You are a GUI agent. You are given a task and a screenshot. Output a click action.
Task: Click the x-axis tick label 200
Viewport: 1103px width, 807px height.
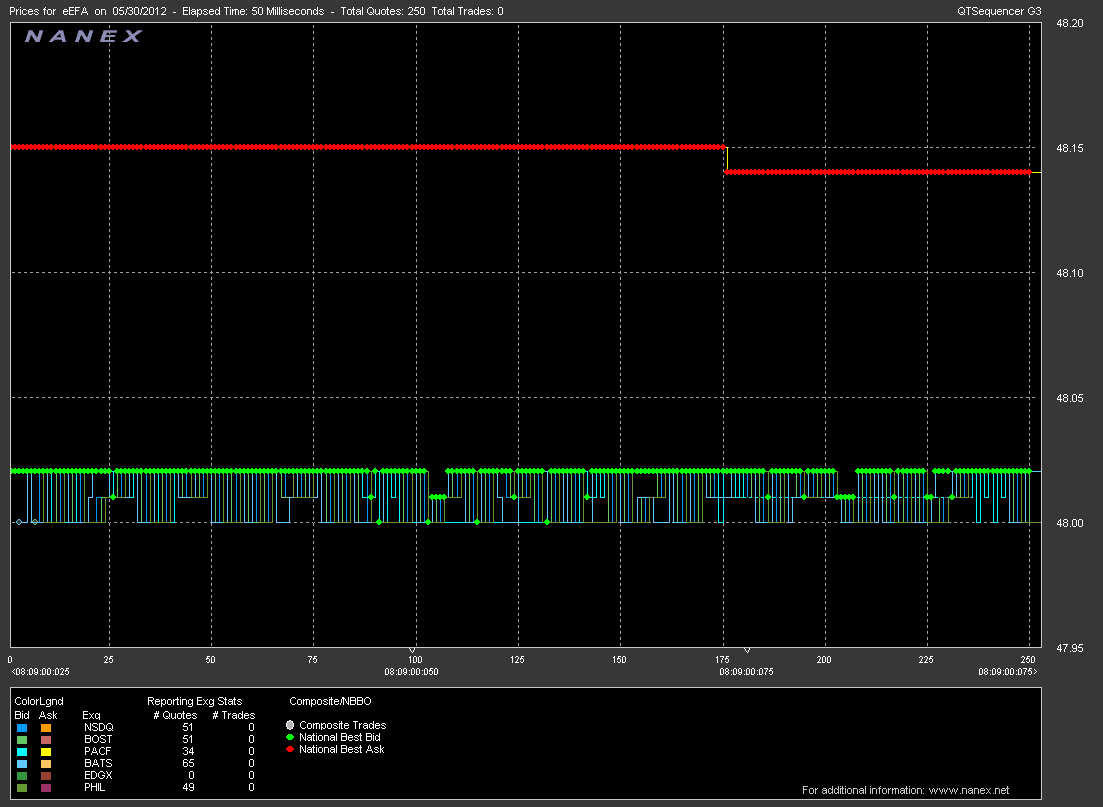point(824,660)
